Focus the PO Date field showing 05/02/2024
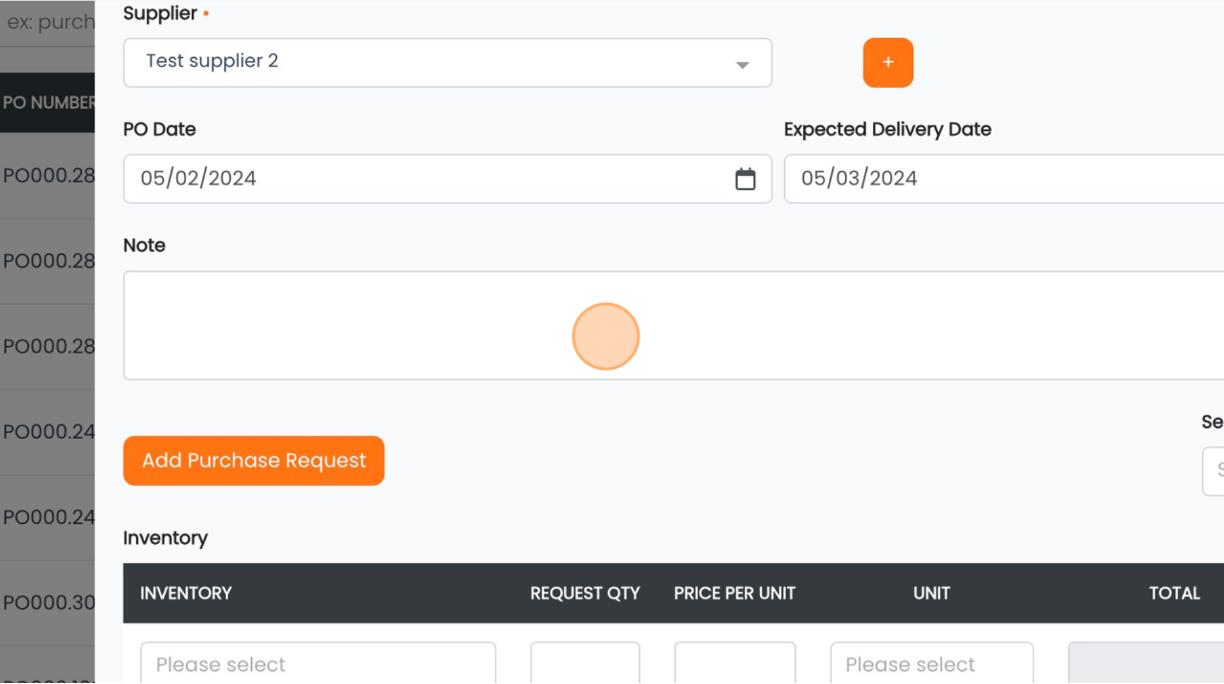The height and width of the screenshot is (684, 1224). pos(447,179)
